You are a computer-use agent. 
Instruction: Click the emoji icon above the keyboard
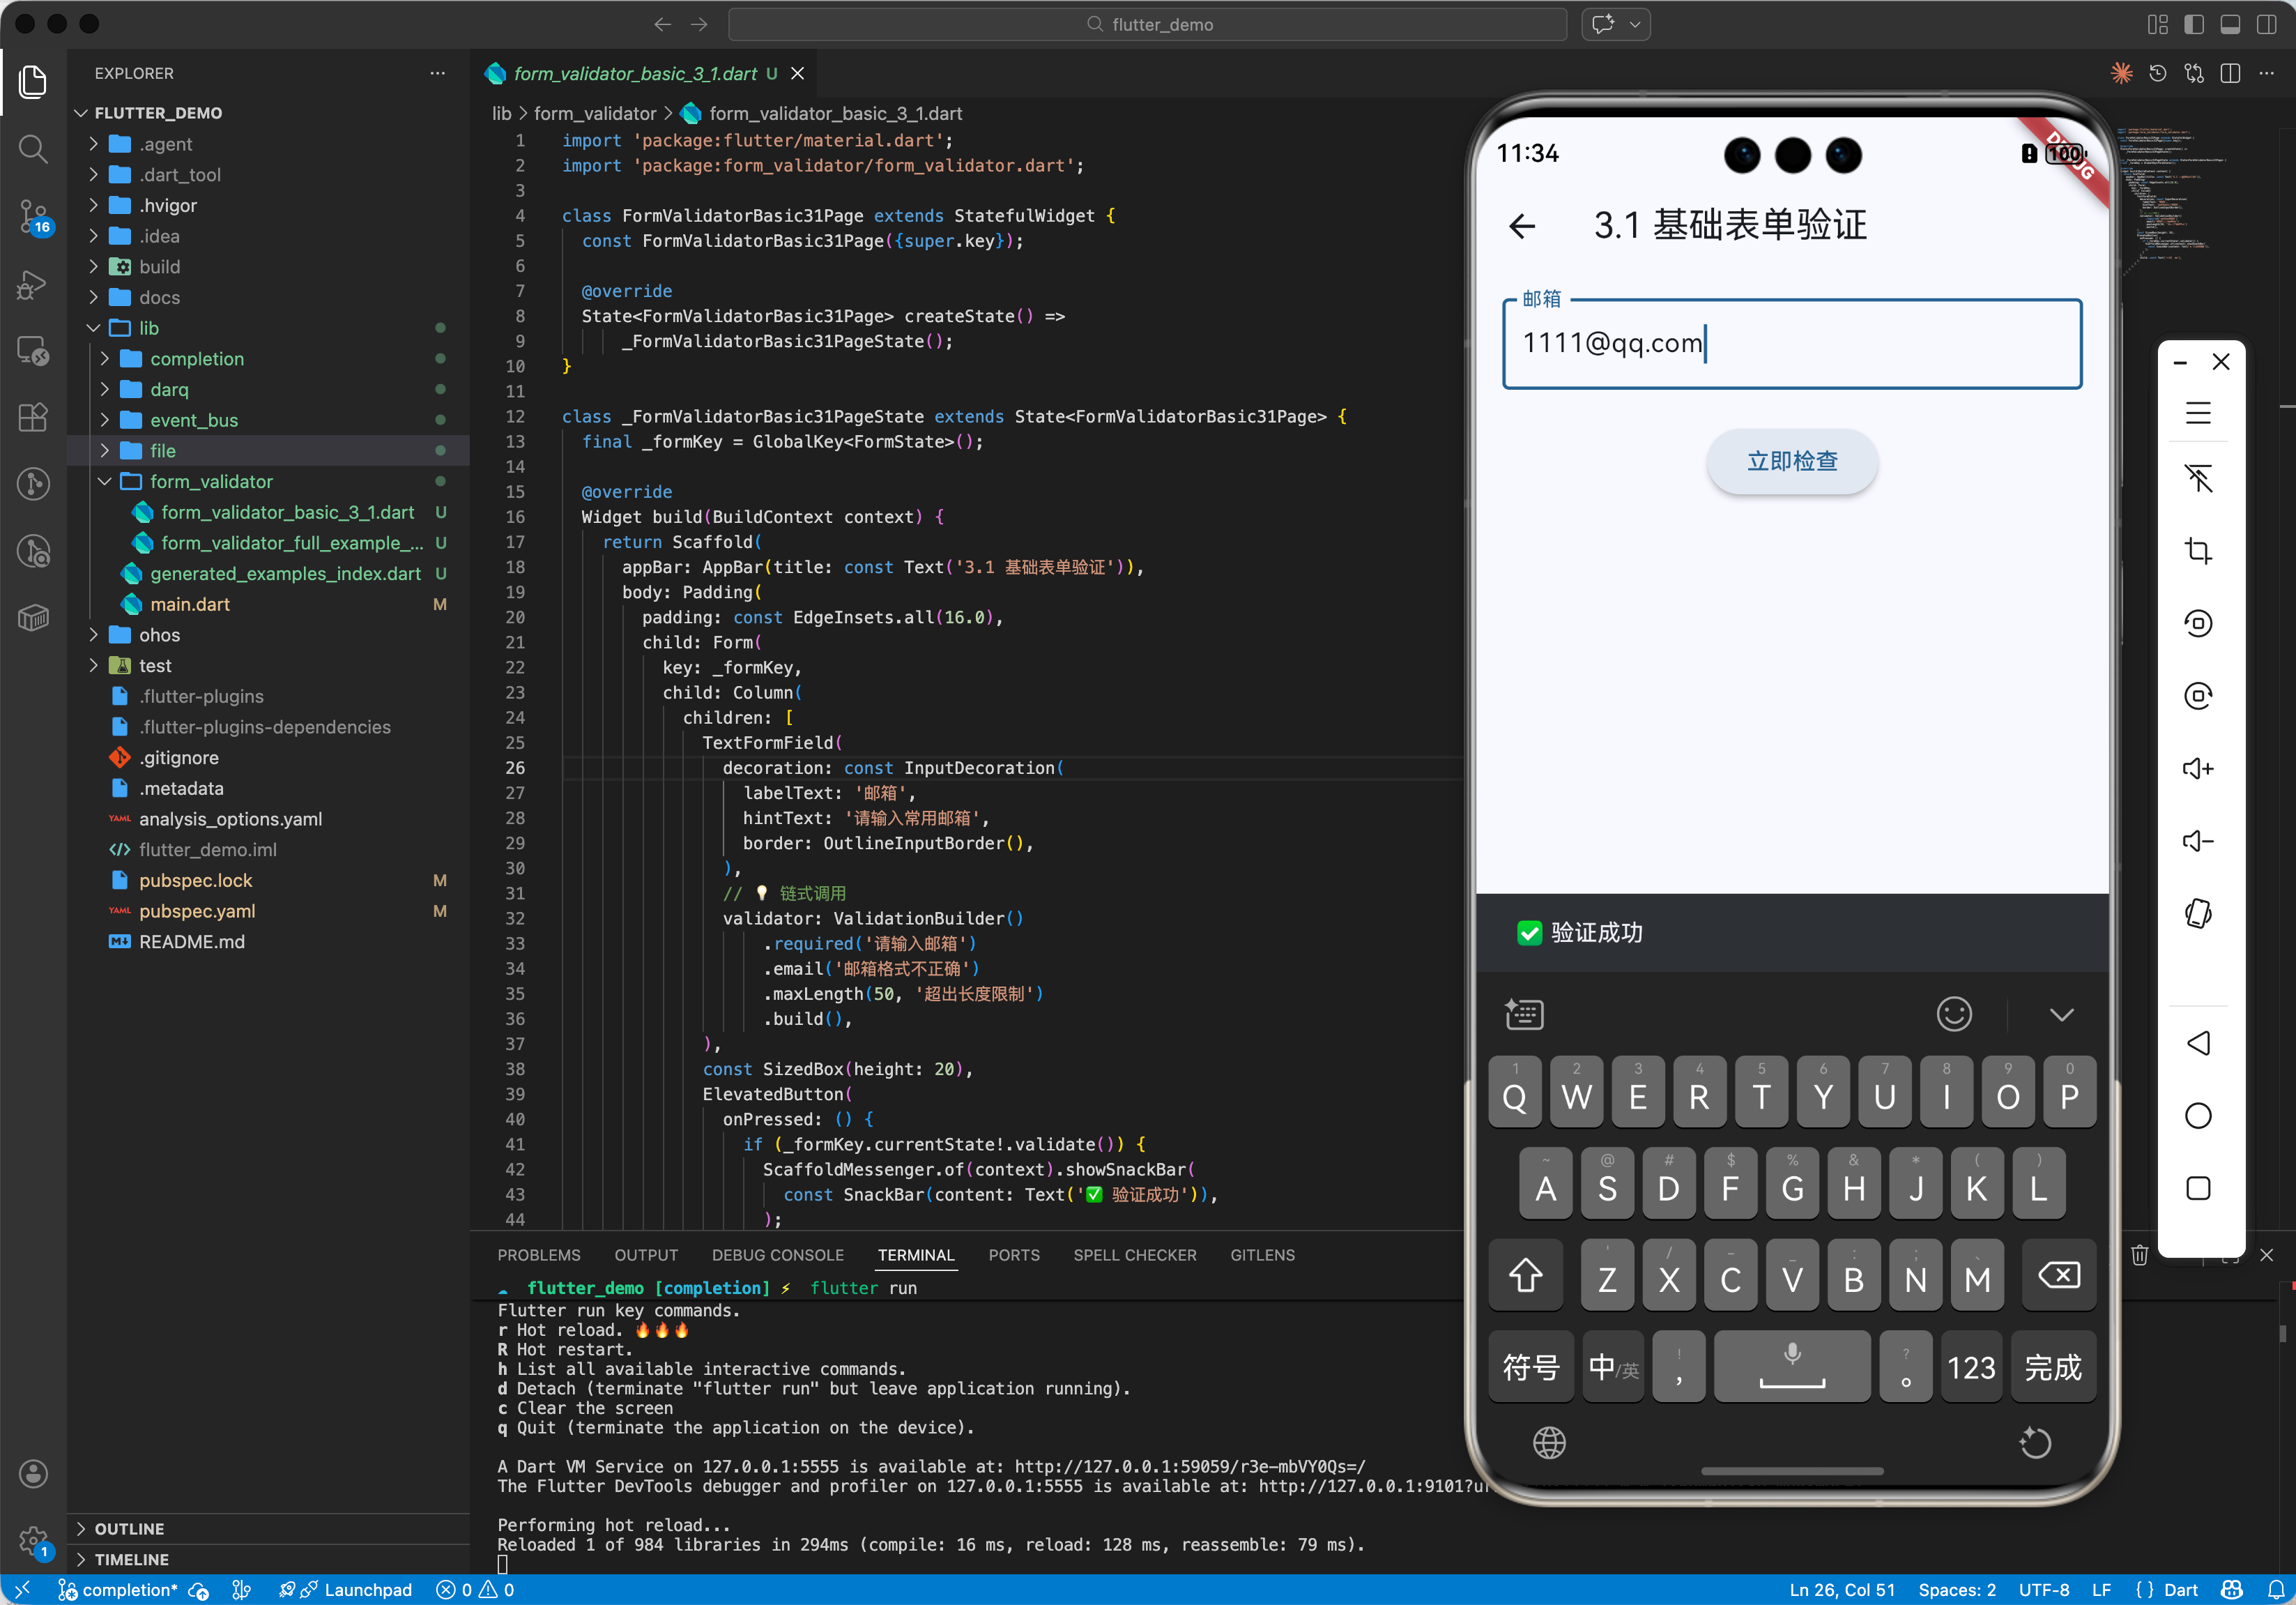1953,1013
